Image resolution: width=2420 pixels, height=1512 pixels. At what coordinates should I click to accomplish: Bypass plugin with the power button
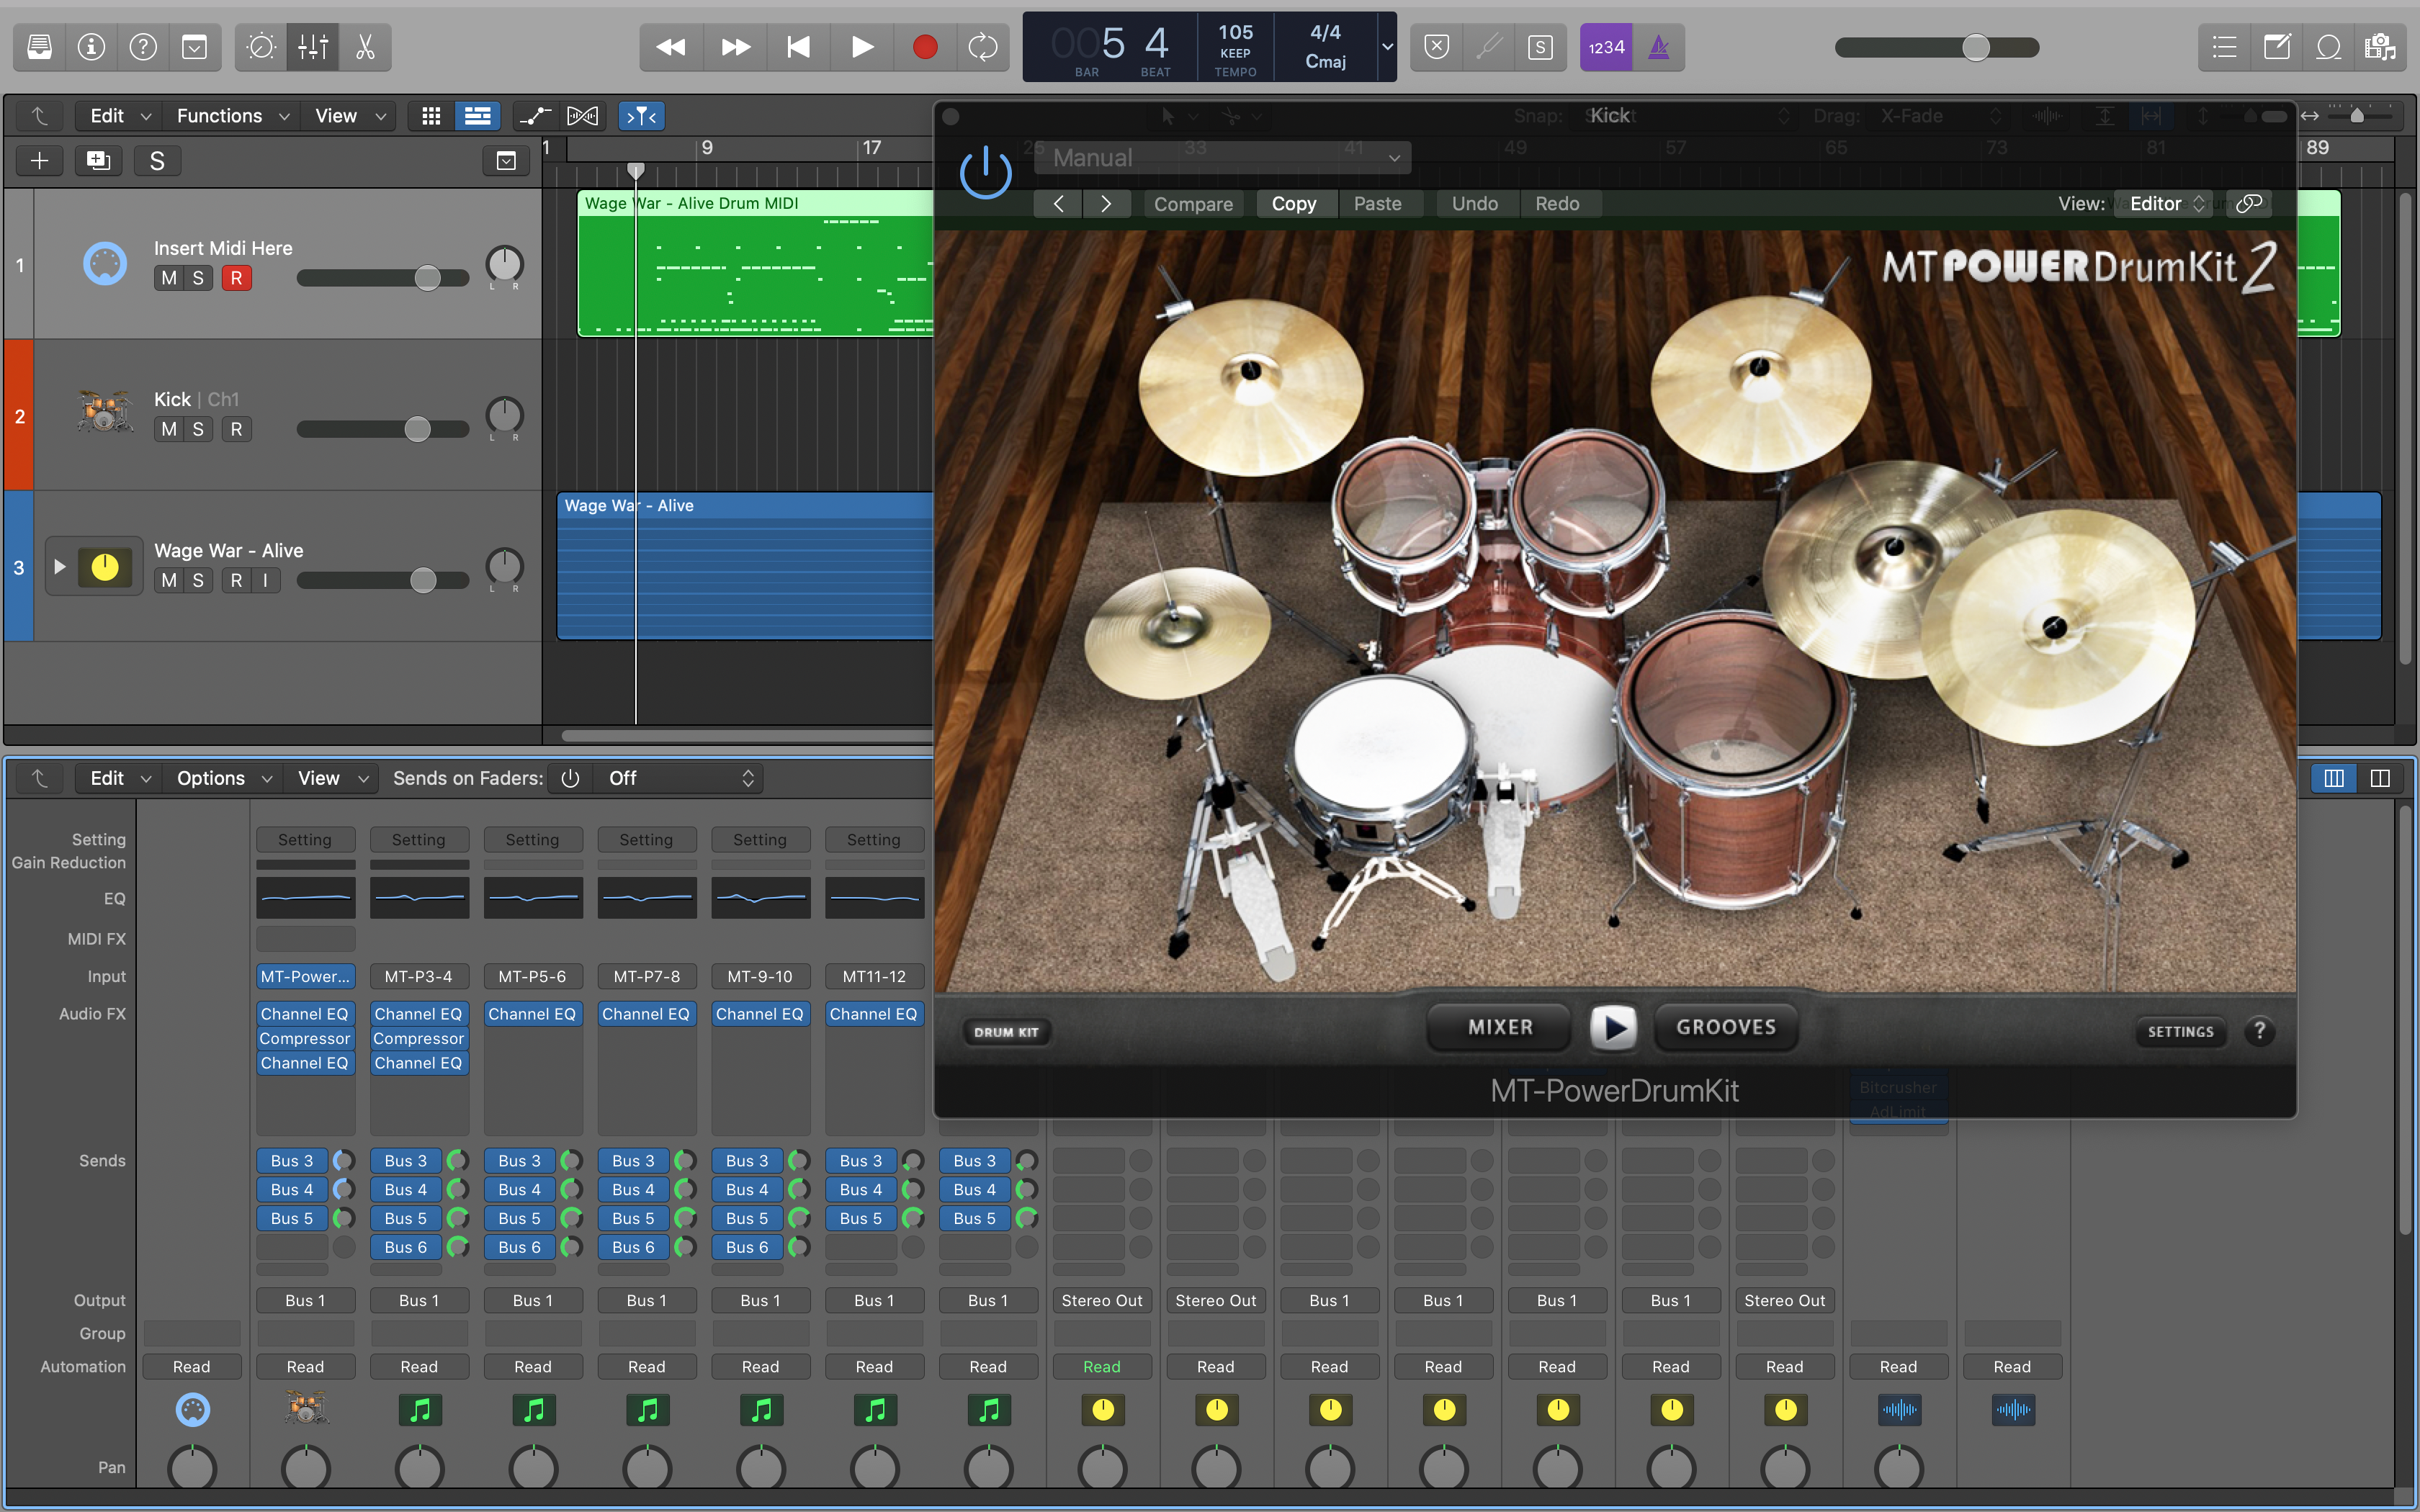point(985,172)
